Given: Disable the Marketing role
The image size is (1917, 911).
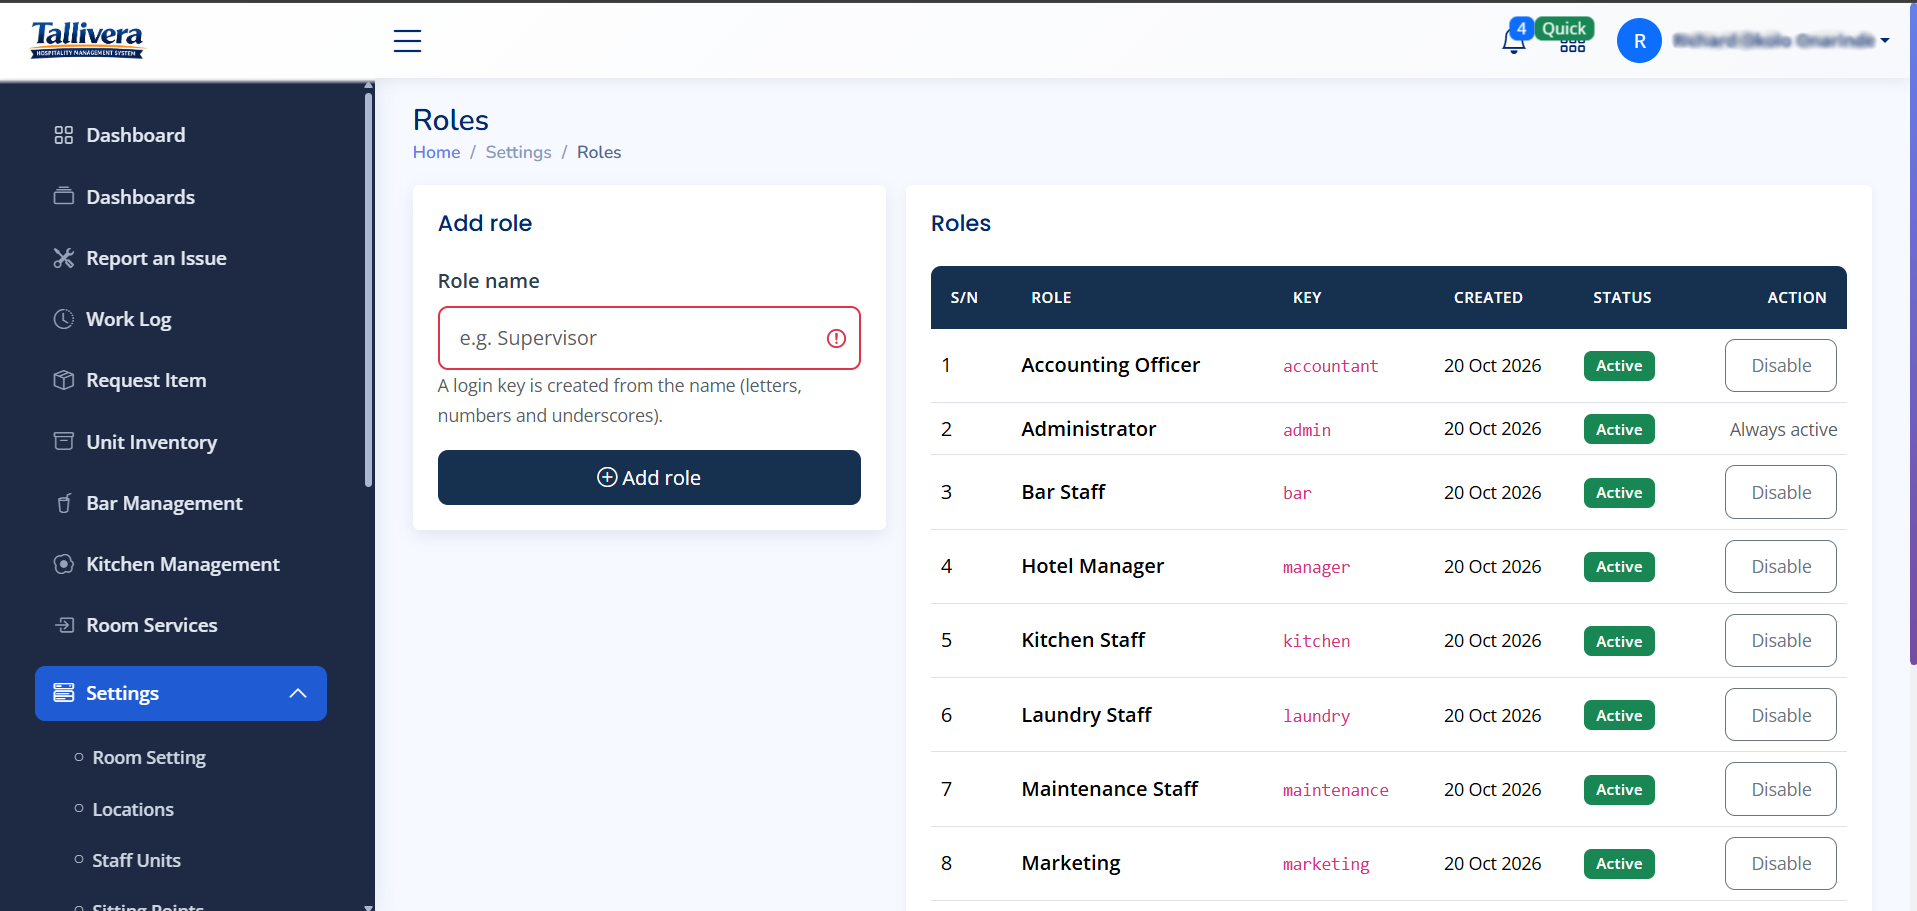Looking at the screenshot, I should (x=1780, y=863).
